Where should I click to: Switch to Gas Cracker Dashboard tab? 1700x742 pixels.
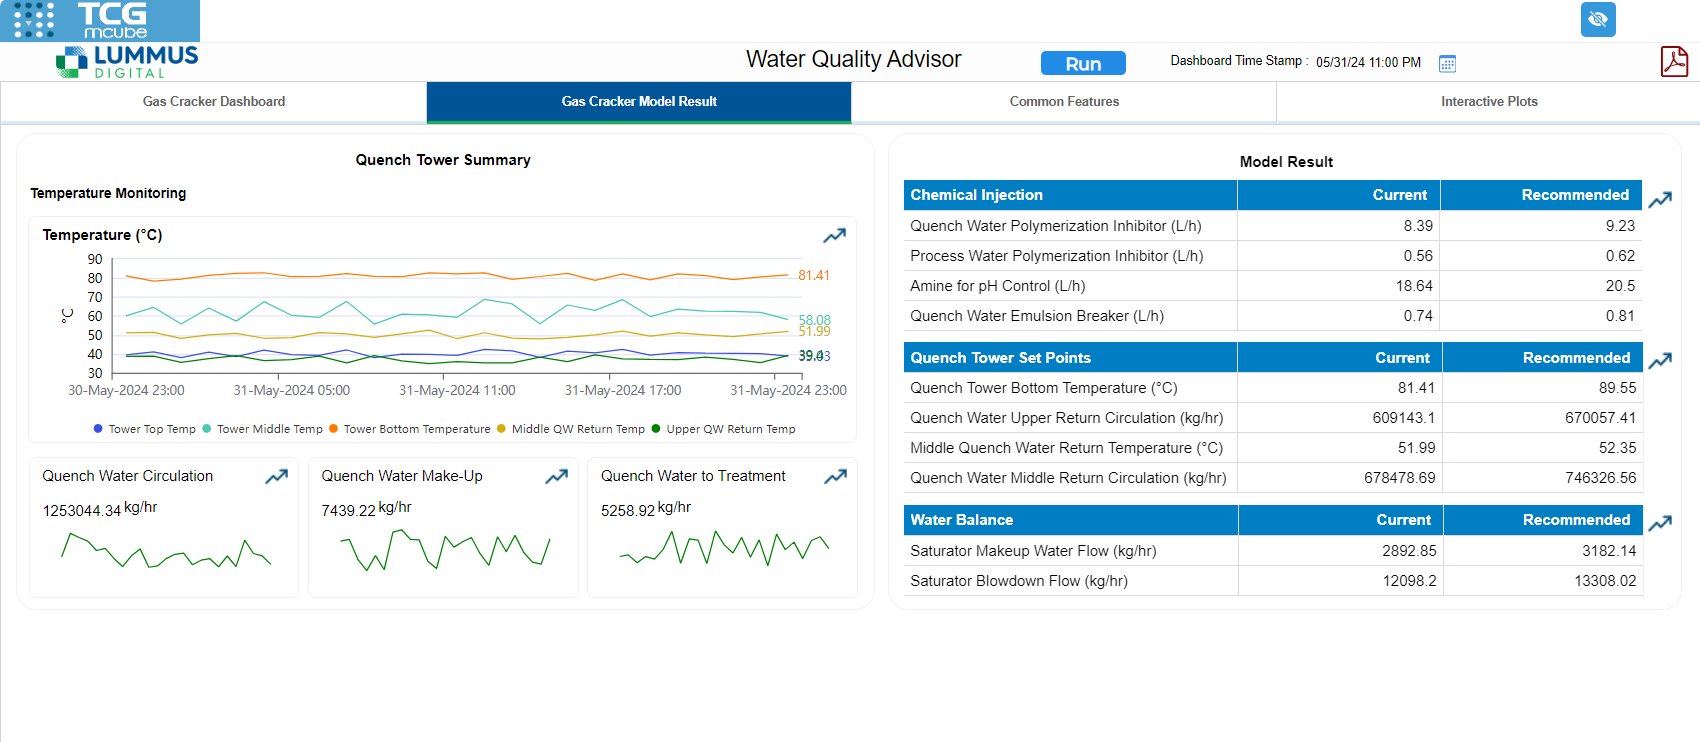[x=214, y=102]
